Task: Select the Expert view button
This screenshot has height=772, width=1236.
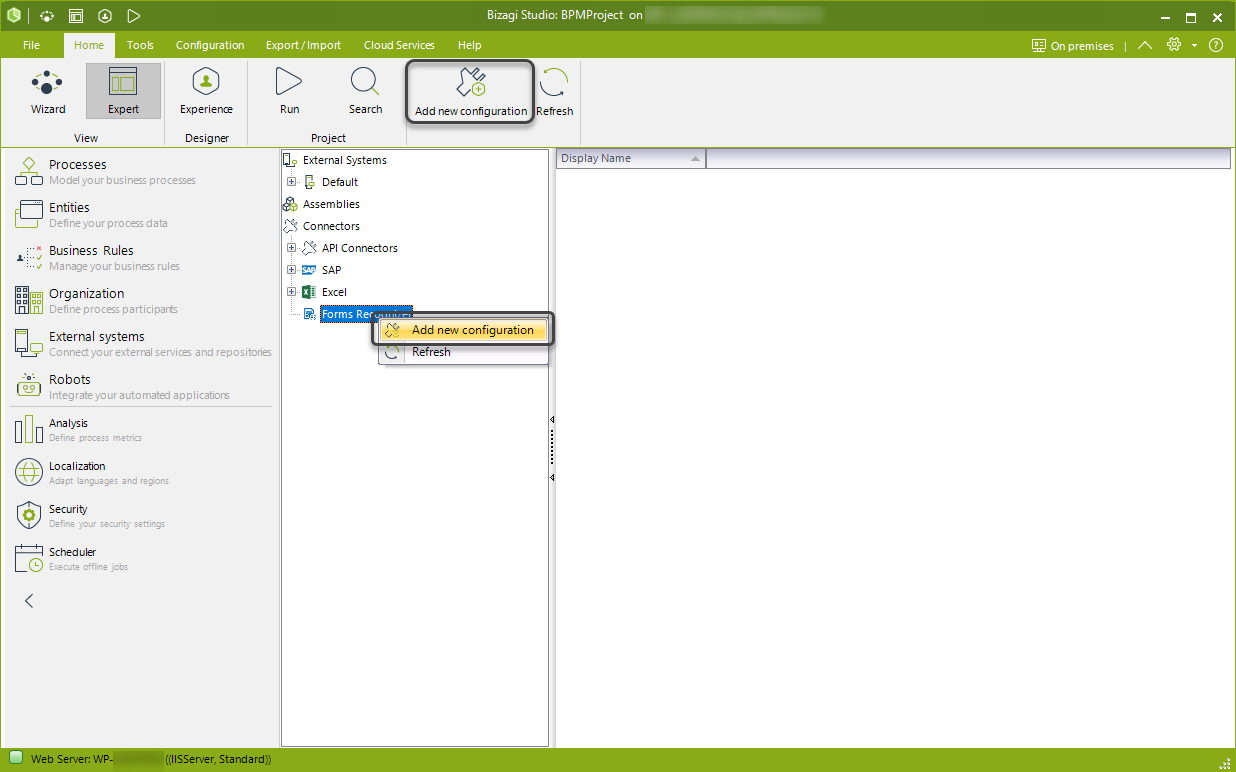Action: tap(123, 92)
